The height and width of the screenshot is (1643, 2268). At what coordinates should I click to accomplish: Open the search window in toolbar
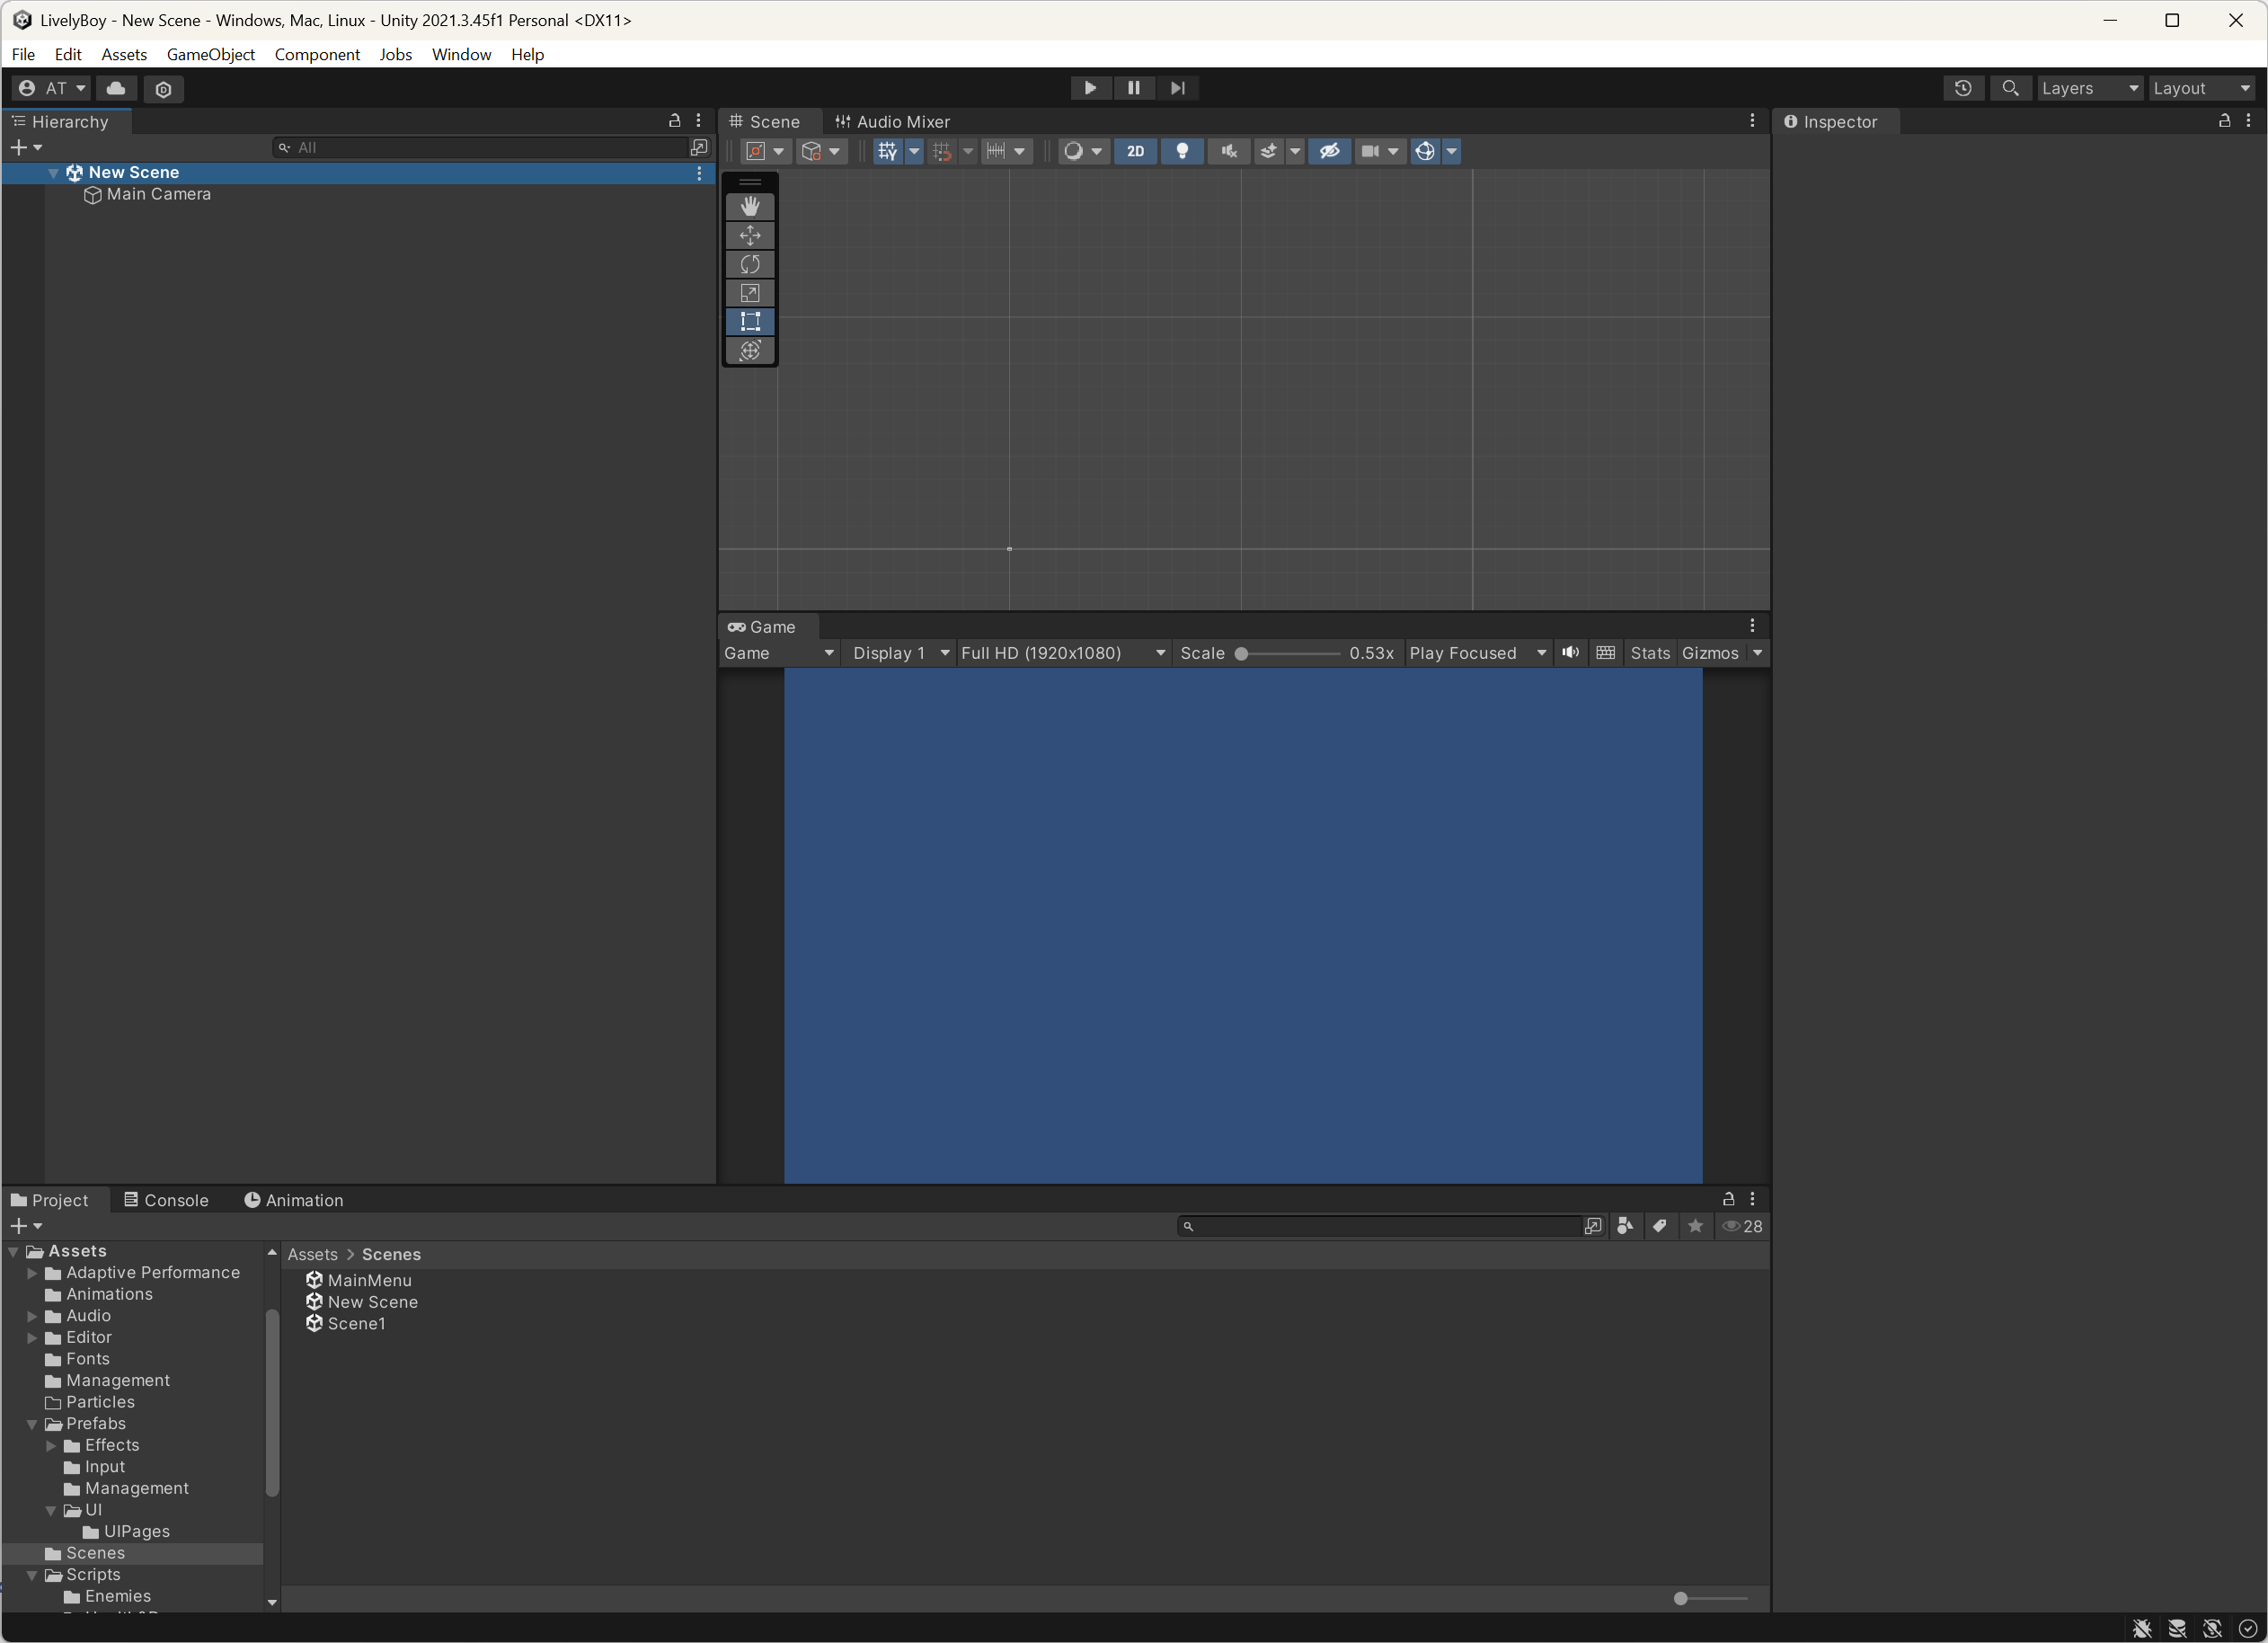pos(2011,88)
